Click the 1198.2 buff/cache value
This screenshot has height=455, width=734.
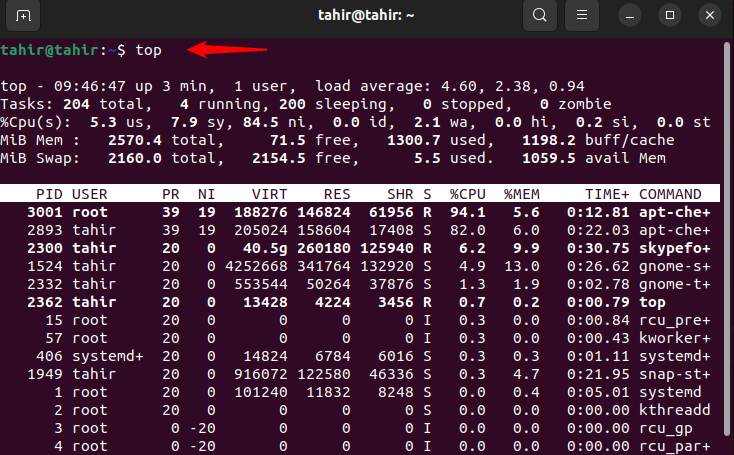click(x=549, y=140)
